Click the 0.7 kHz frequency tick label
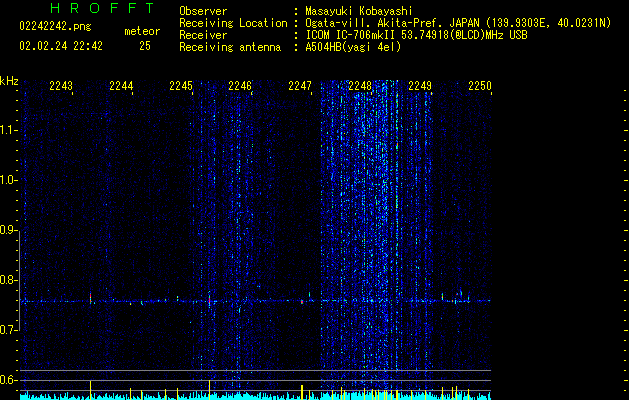This screenshot has height=400, width=629. [9, 330]
